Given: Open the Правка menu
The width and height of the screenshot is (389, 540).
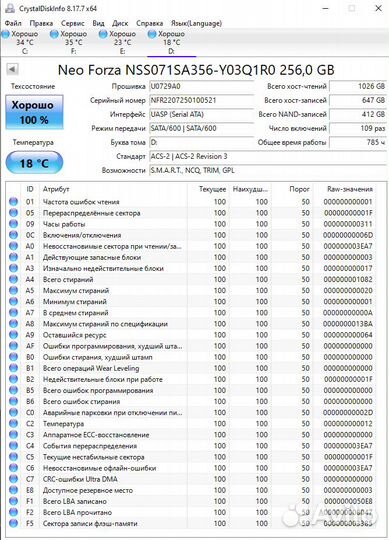Looking at the screenshot, I should coord(41,23).
